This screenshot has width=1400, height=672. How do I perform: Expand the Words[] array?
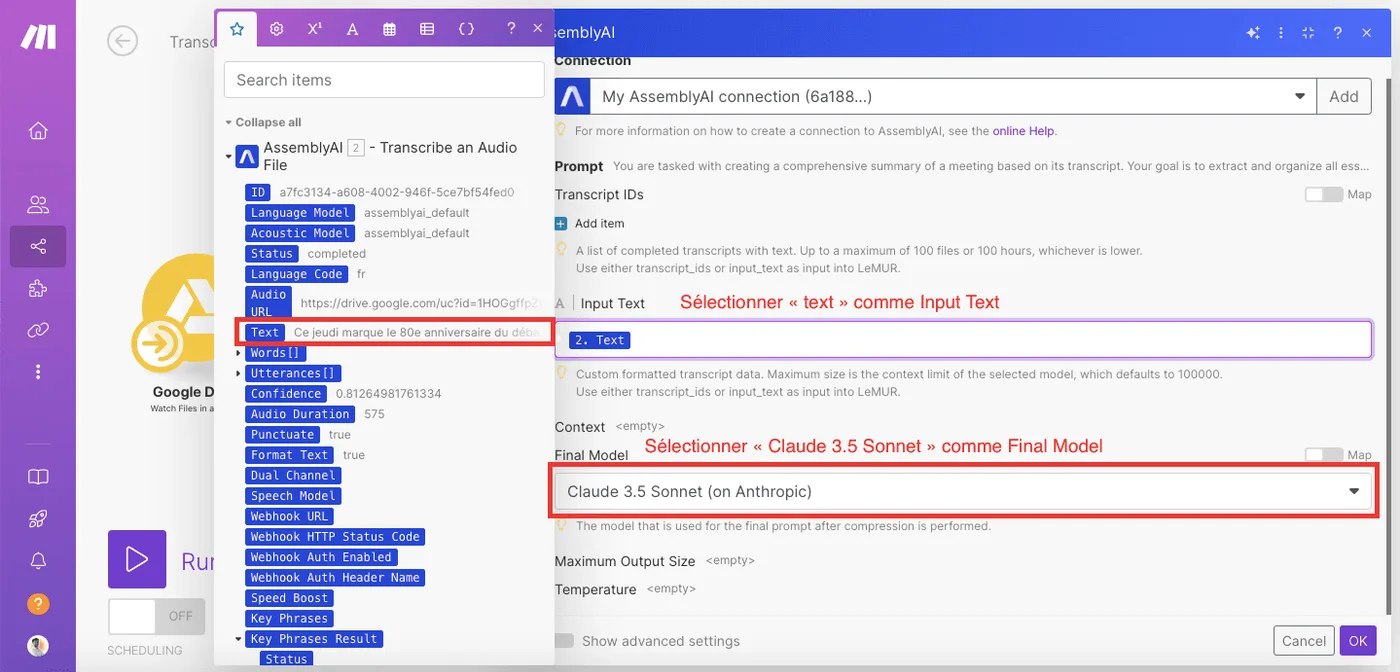(x=238, y=353)
